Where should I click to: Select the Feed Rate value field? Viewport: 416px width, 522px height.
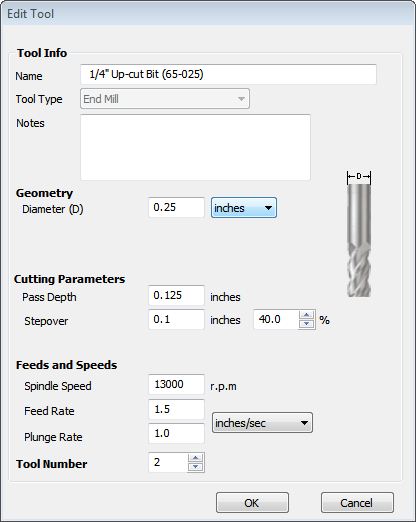[176, 409]
